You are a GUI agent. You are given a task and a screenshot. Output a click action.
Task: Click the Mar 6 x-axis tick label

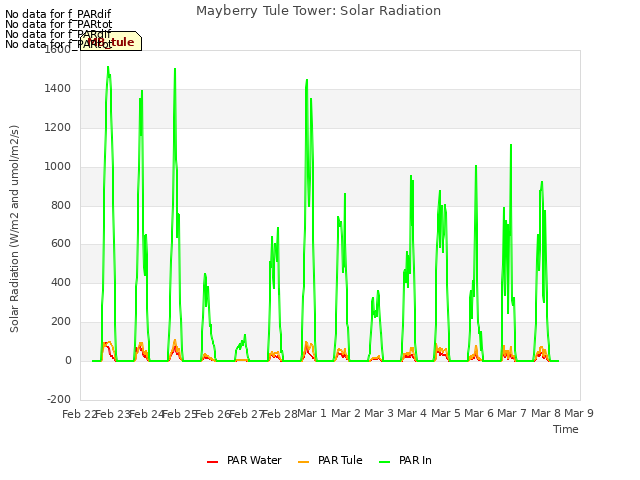tap(479, 413)
